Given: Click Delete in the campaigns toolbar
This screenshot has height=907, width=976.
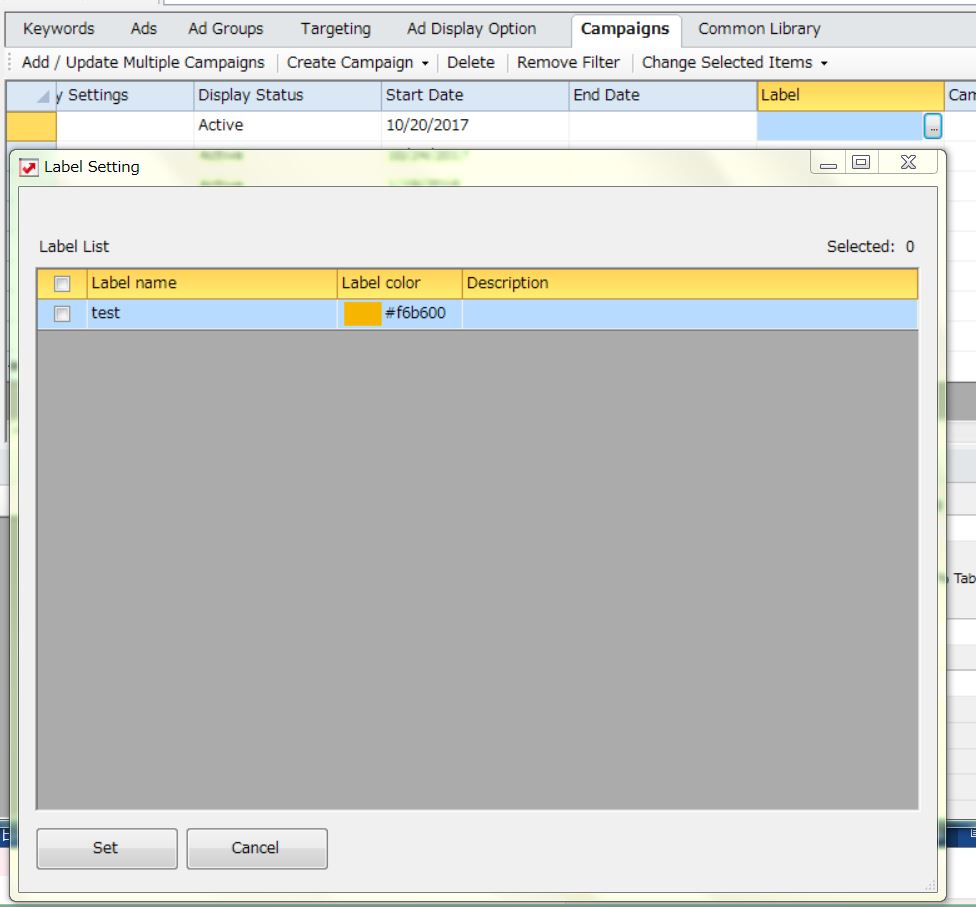Looking at the screenshot, I should point(471,62).
